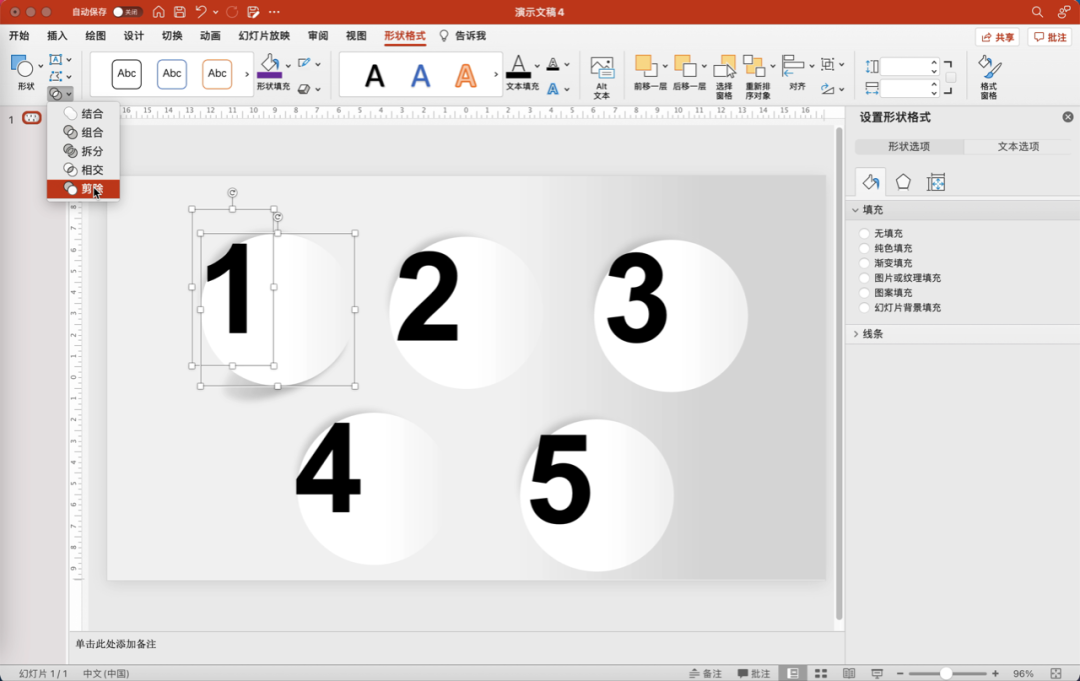Click the Redo icon in title bar
Image resolution: width=1080 pixels, height=681 pixels.
tap(232, 12)
